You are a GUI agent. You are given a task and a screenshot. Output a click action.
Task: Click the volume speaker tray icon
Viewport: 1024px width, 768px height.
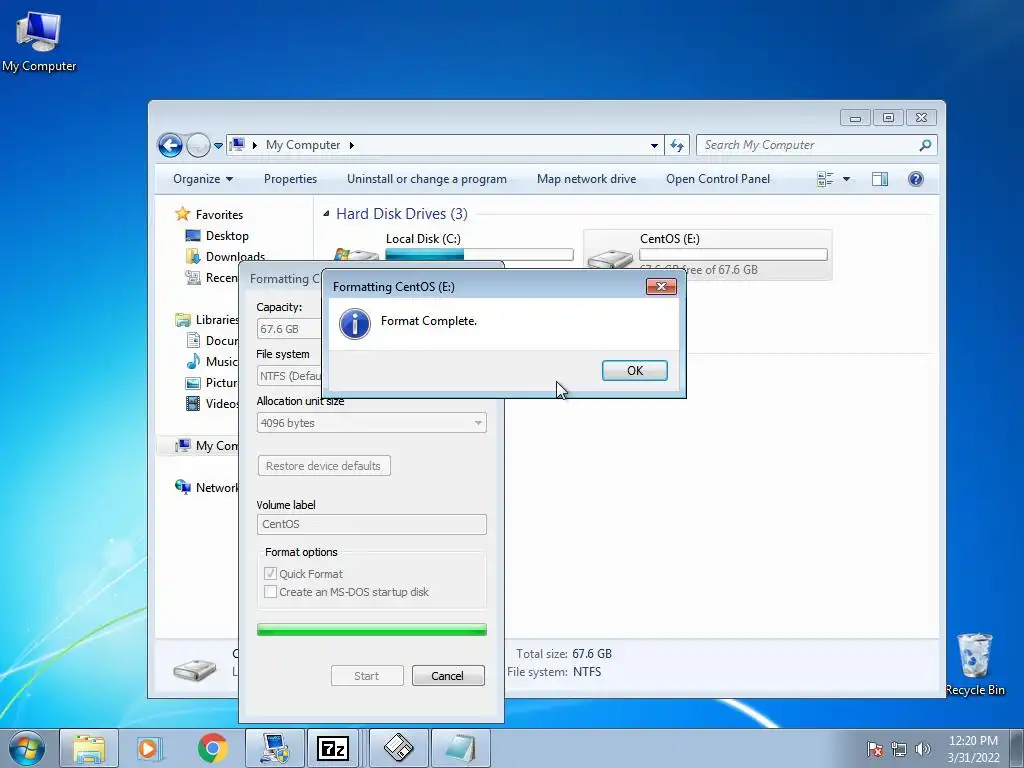click(x=922, y=749)
